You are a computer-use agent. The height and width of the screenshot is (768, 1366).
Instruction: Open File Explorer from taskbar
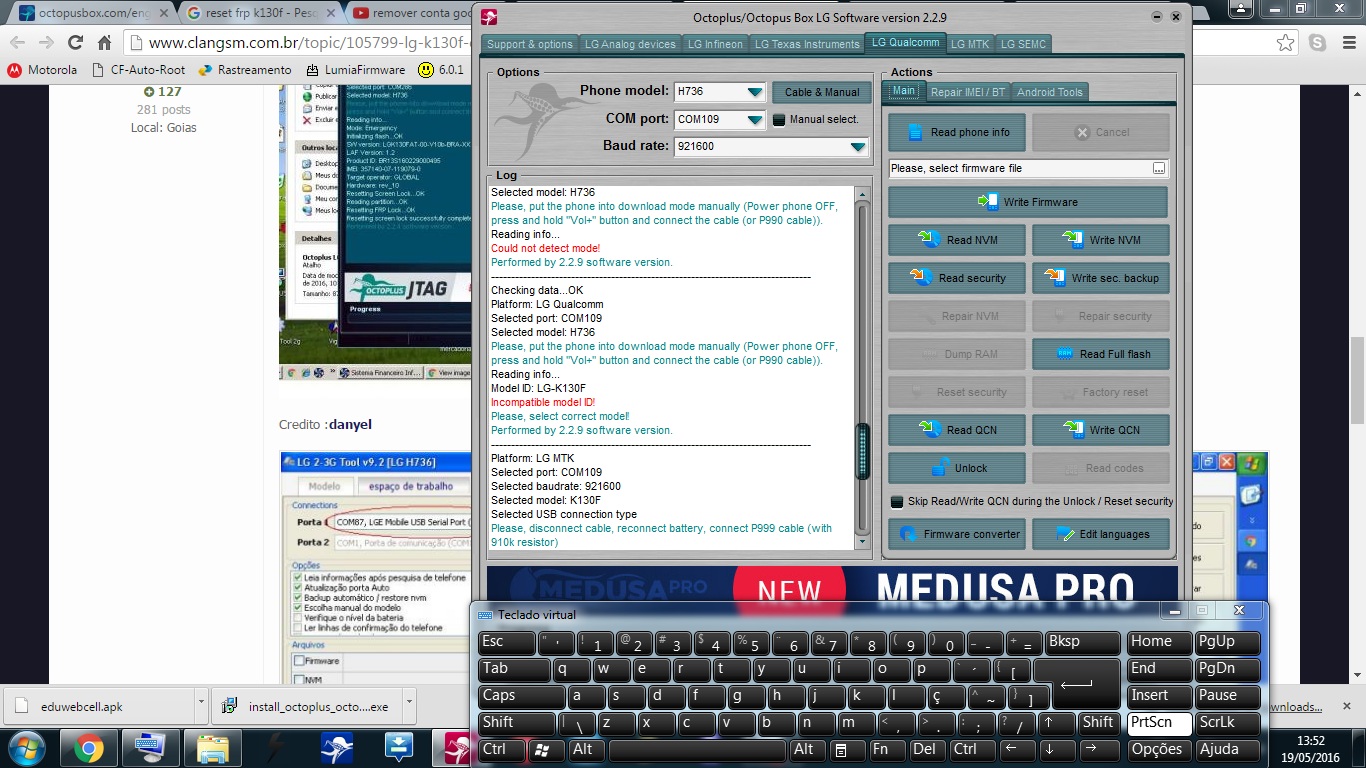click(212, 747)
